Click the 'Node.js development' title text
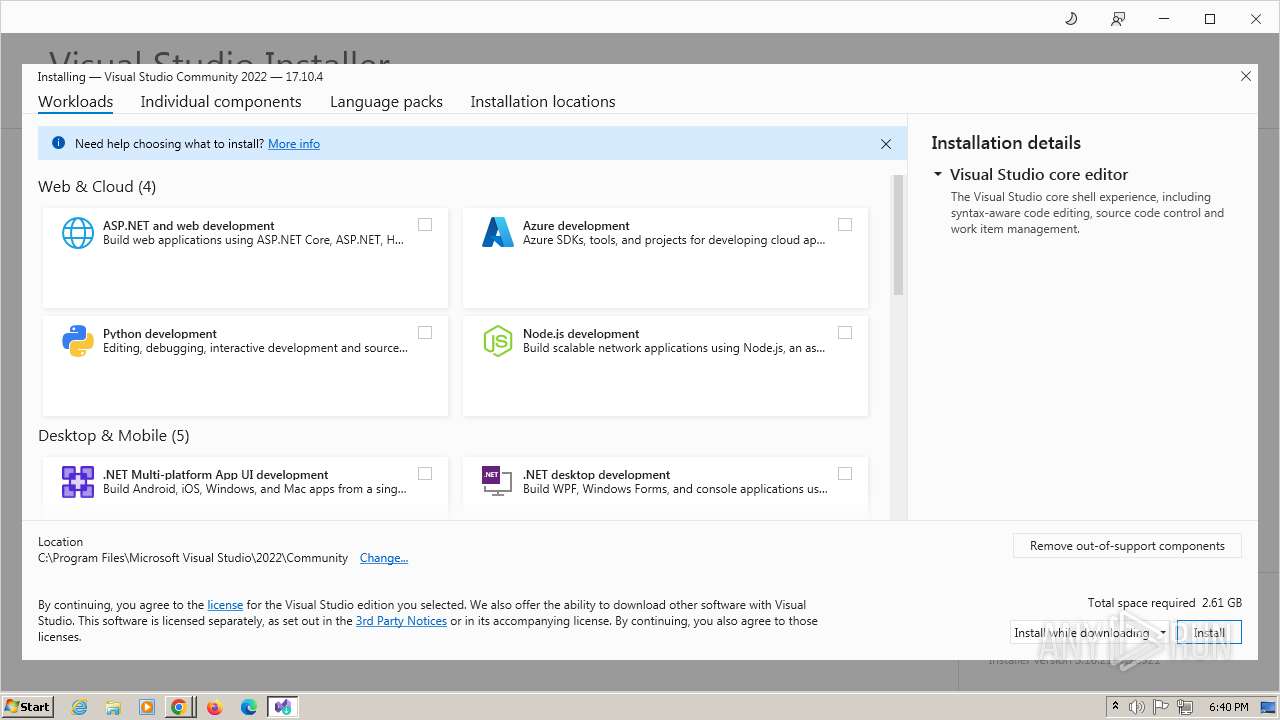The height and width of the screenshot is (720, 1280). pyautogui.click(x=581, y=334)
